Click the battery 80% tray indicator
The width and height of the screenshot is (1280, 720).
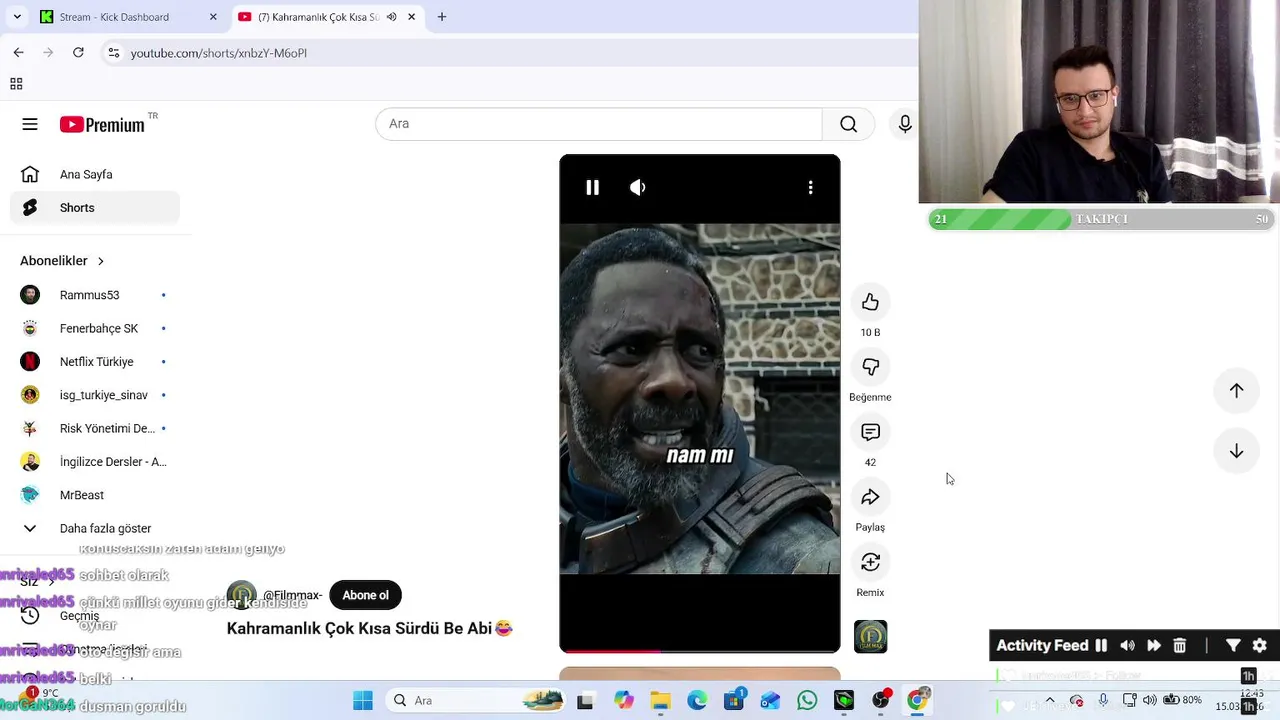tap(1182, 700)
